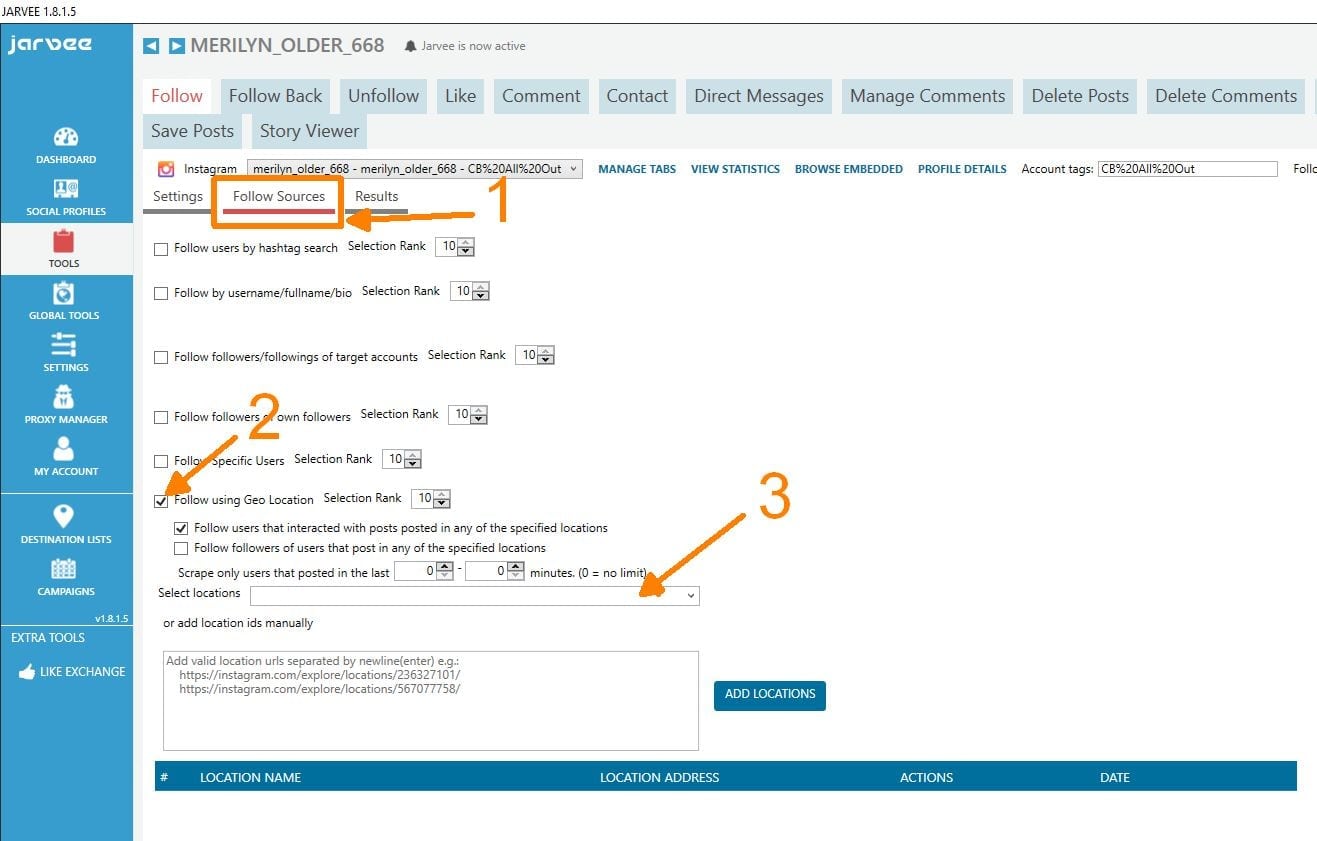This screenshot has height=841, width=1317.
Task: Open Global Tools icon in sidebar
Action: (64, 293)
